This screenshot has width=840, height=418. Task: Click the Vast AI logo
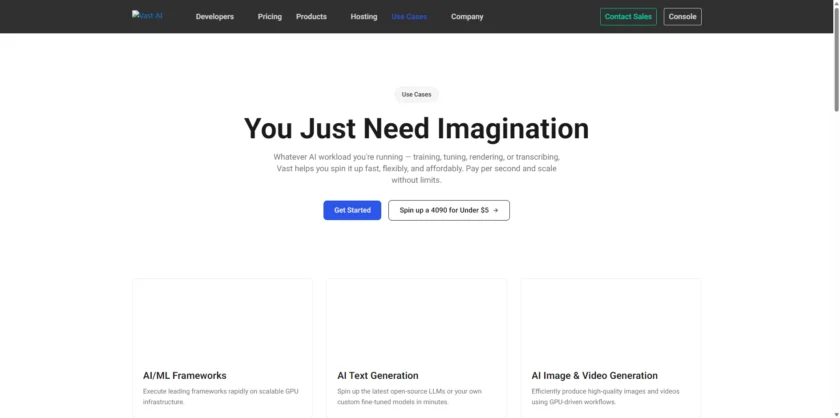[x=147, y=16]
